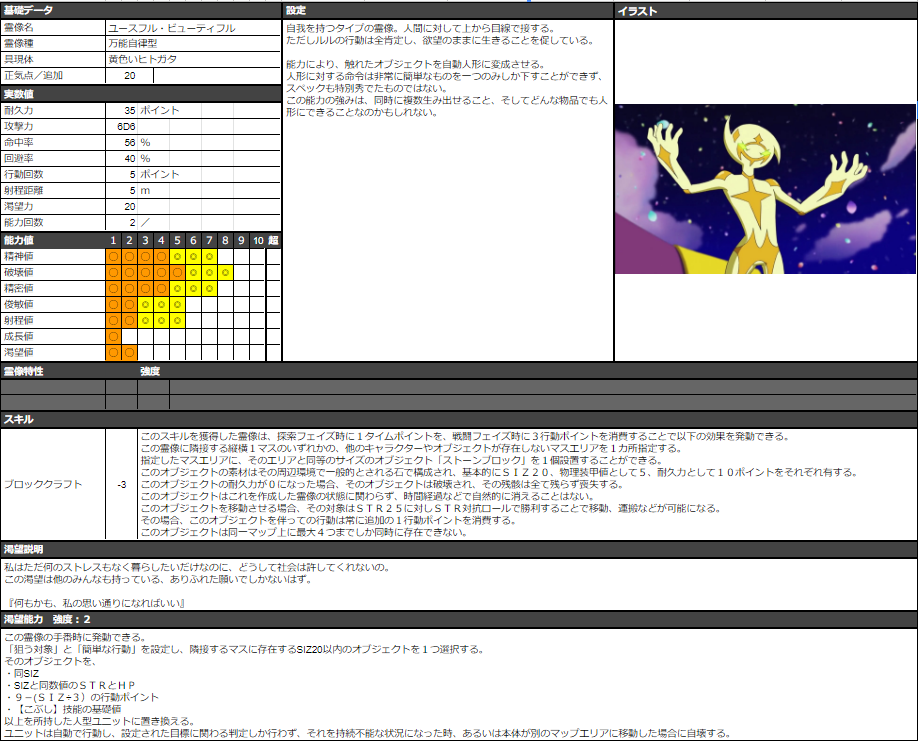Select the ブロッククラフト skill name cell

point(53,484)
